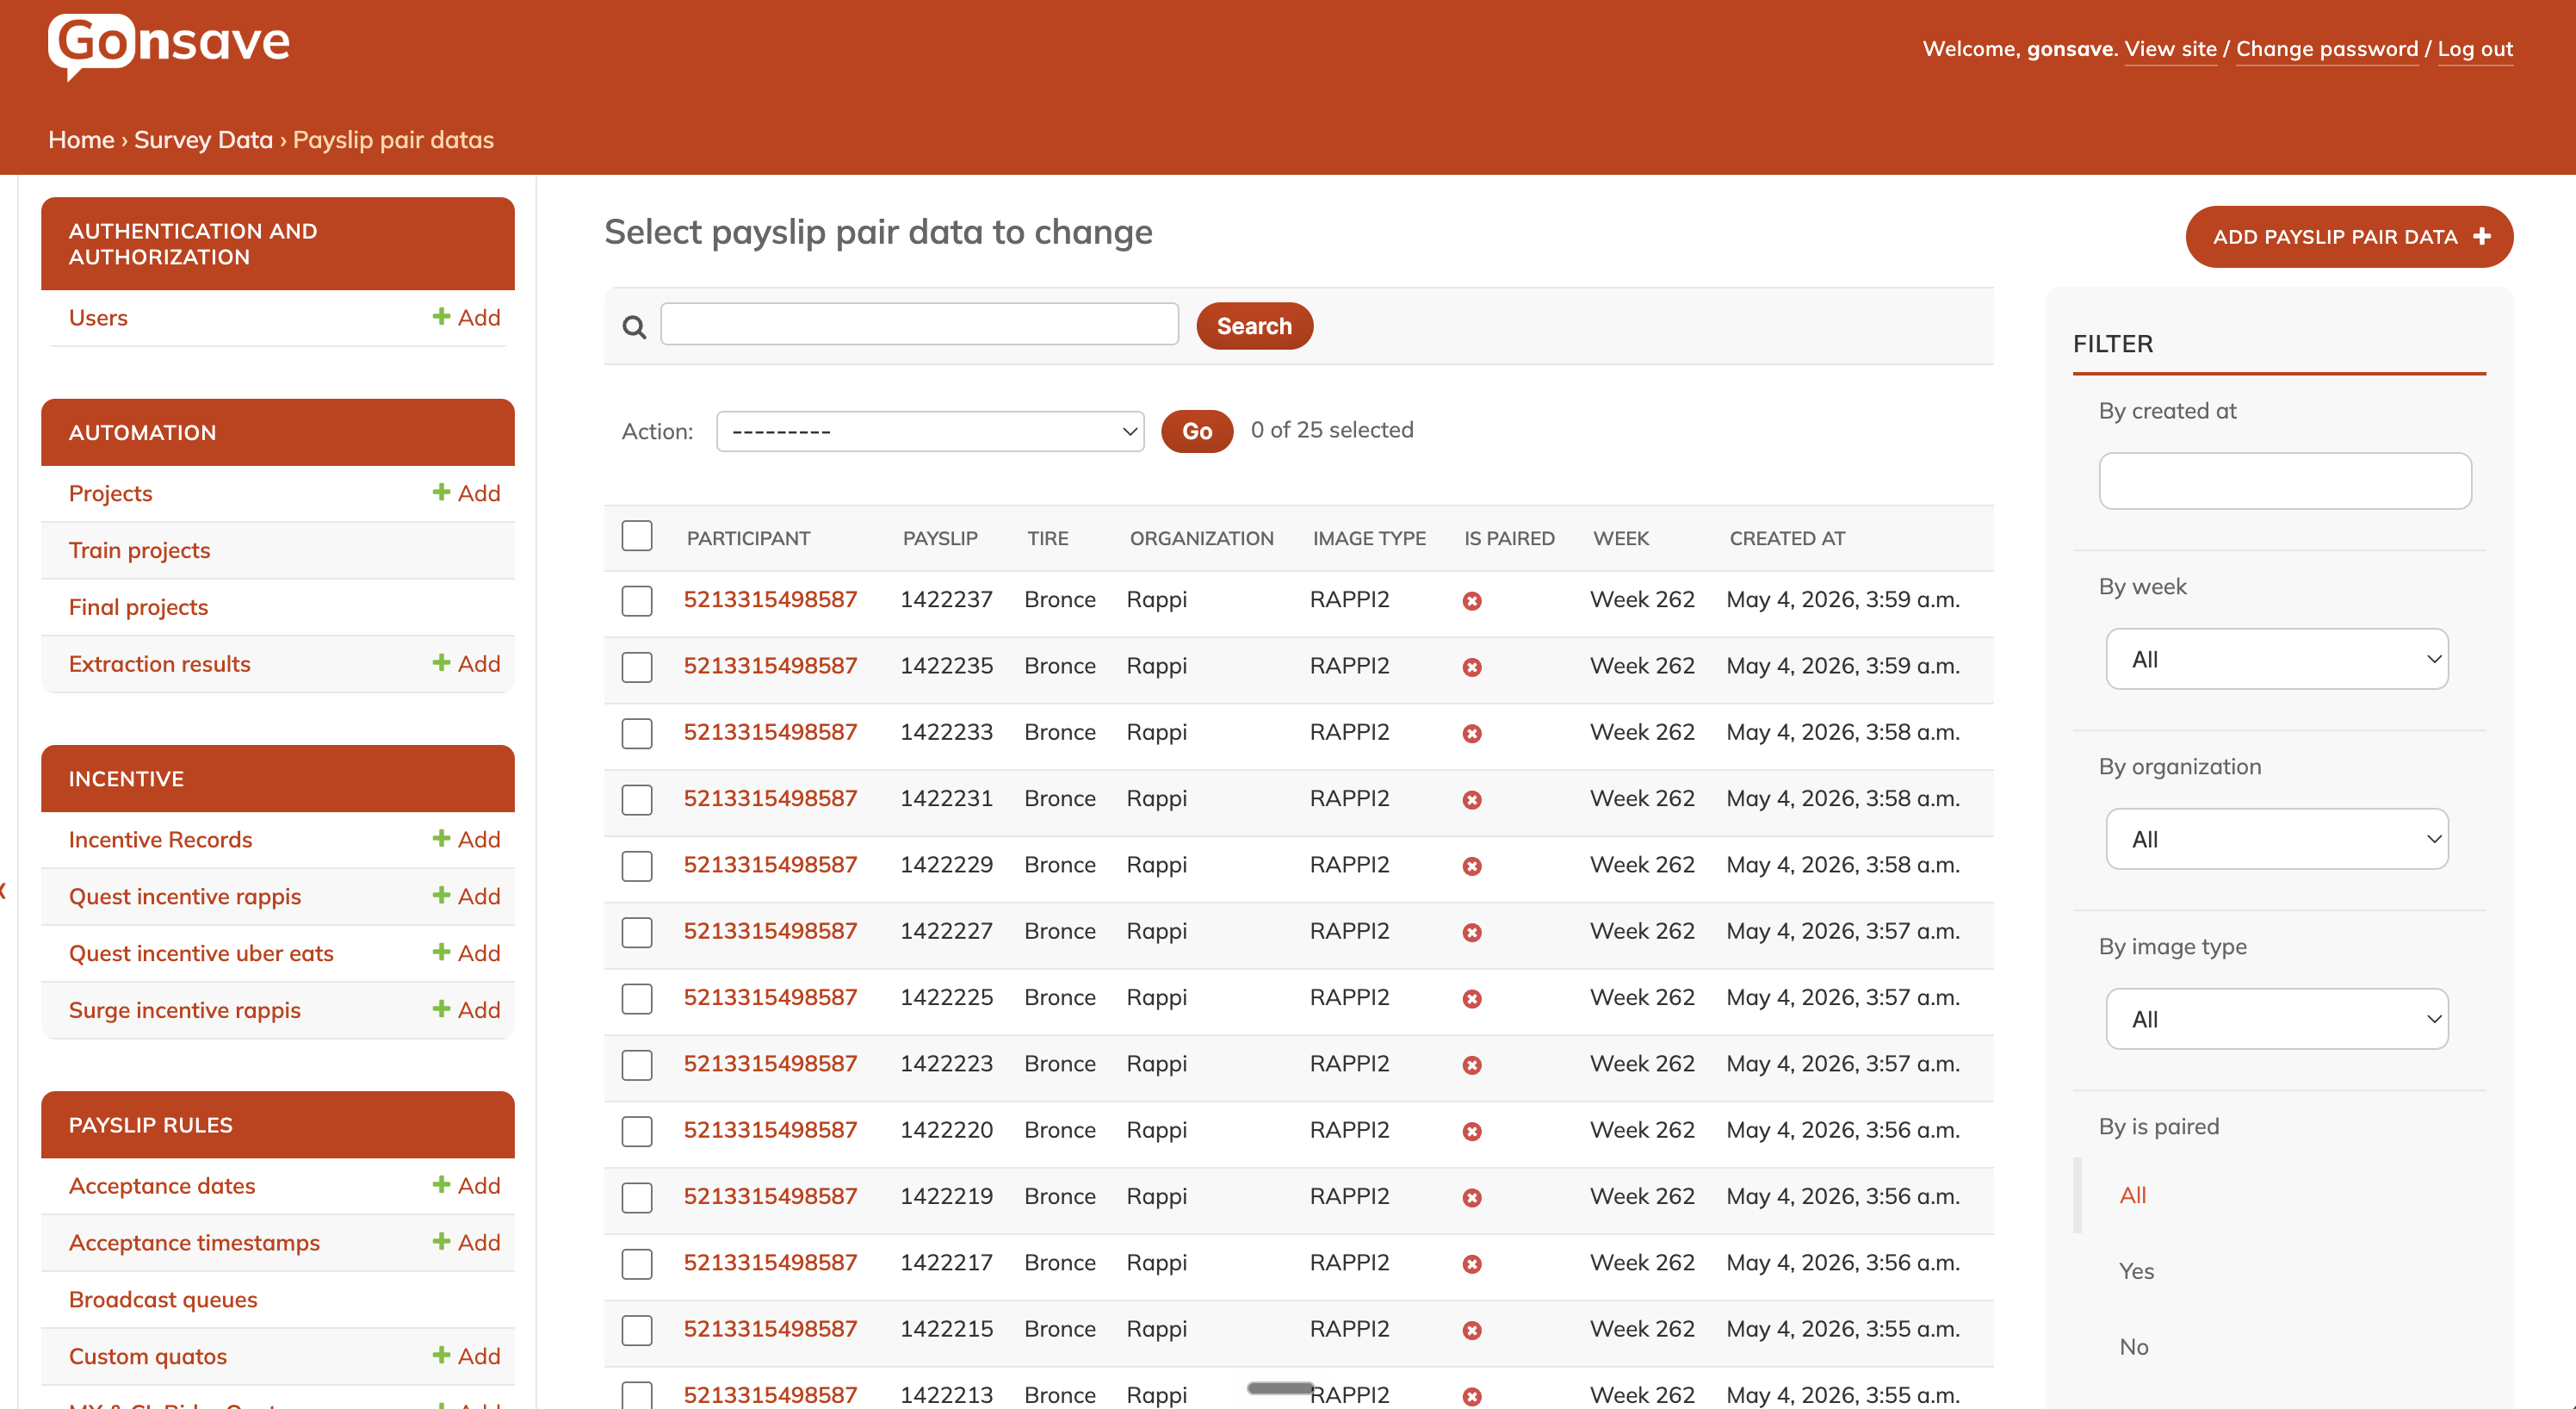Click the not-paired icon for payslip 1422215
Screen dimensions: 2576x1409
pyautogui.click(x=1472, y=1330)
